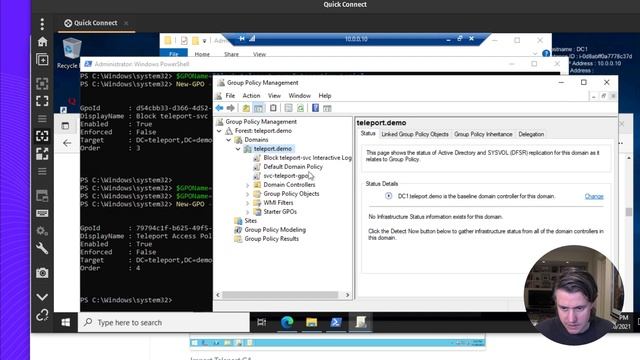
Task: Toggle fullscreen mode icon in sidebar
Action: pyautogui.click(x=42, y=101)
